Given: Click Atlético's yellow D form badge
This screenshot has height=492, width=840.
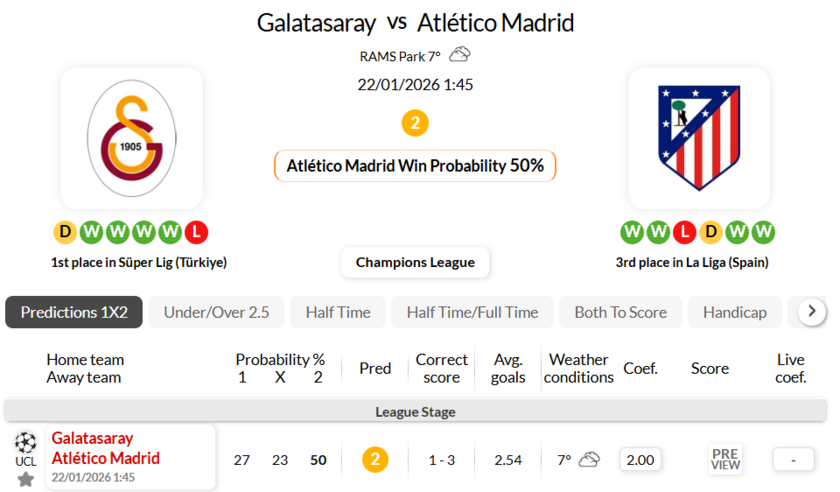Looking at the screenshot, I should (x=710, y=233).
